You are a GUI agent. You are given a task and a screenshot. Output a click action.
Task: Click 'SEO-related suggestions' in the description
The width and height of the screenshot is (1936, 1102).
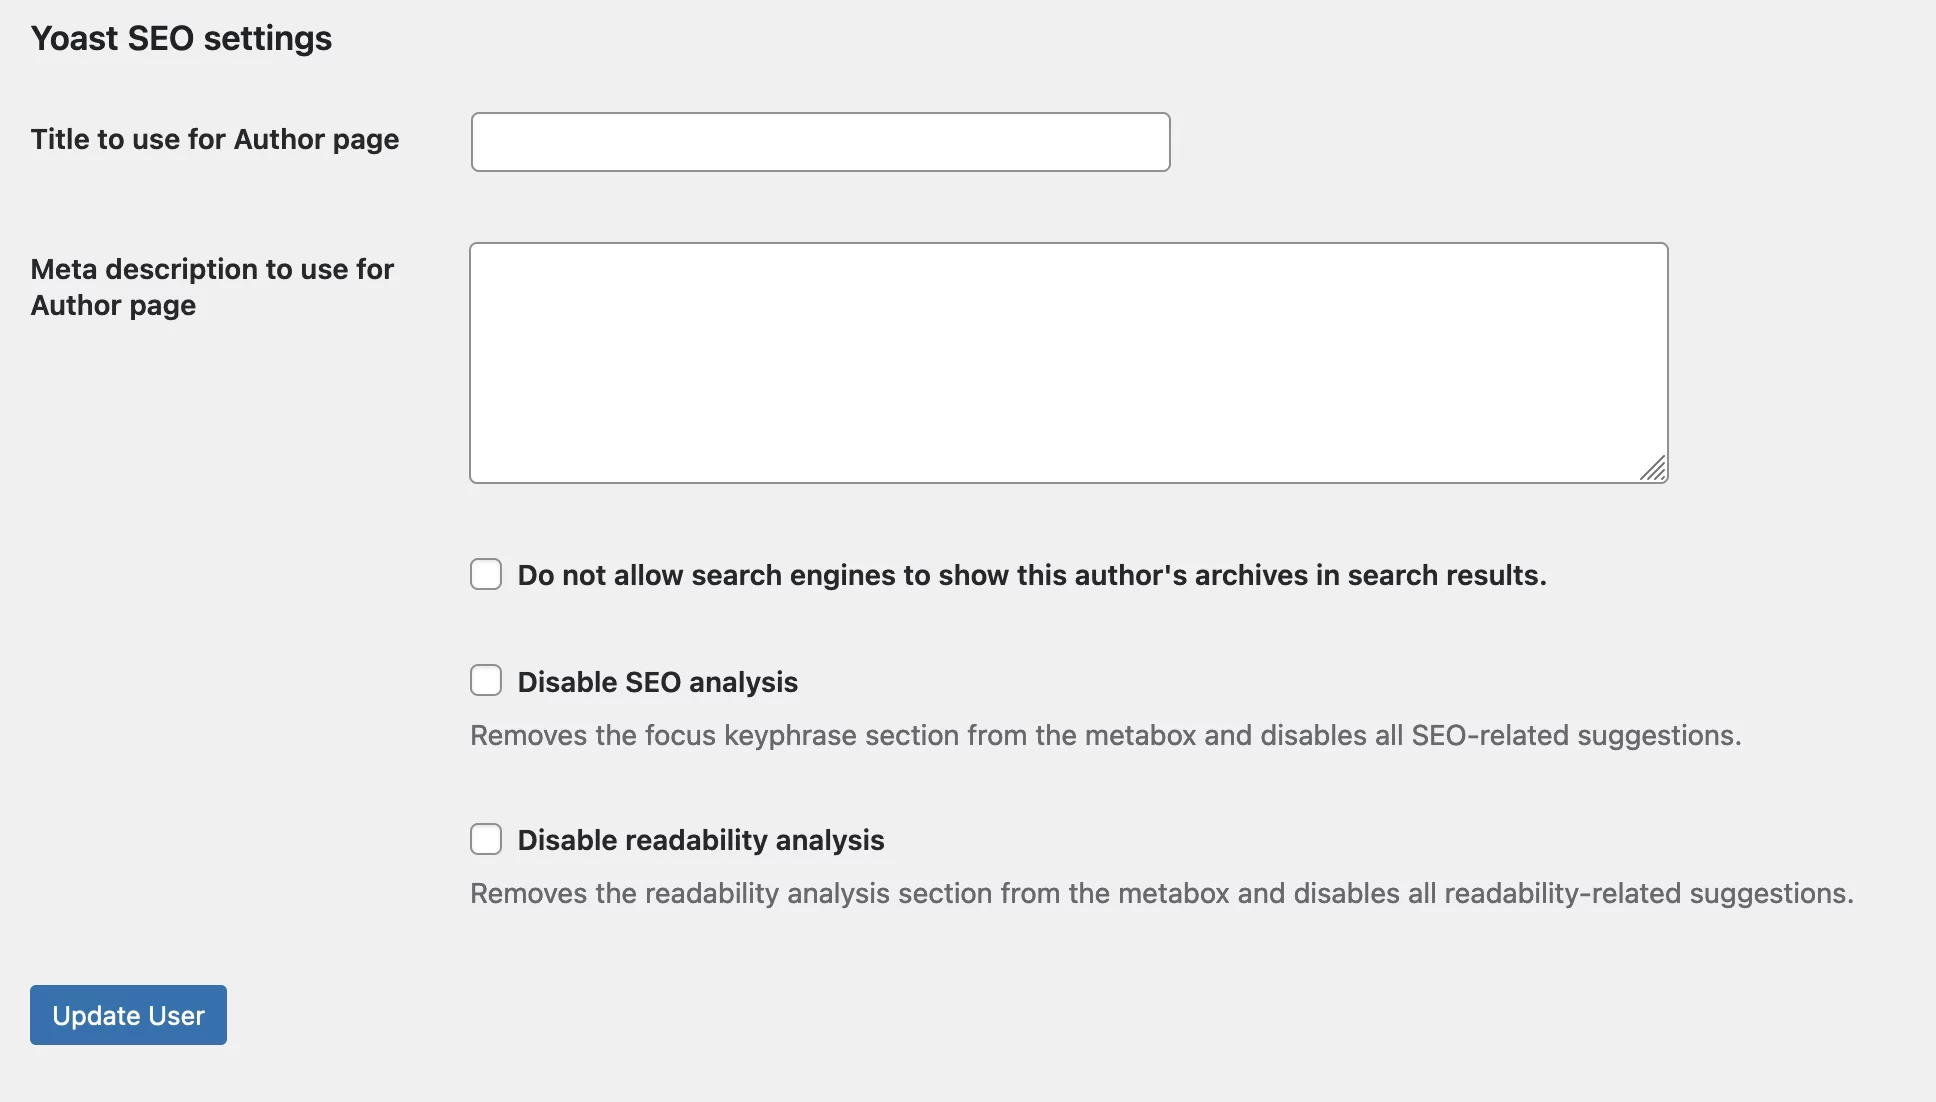pos(1574,735)
